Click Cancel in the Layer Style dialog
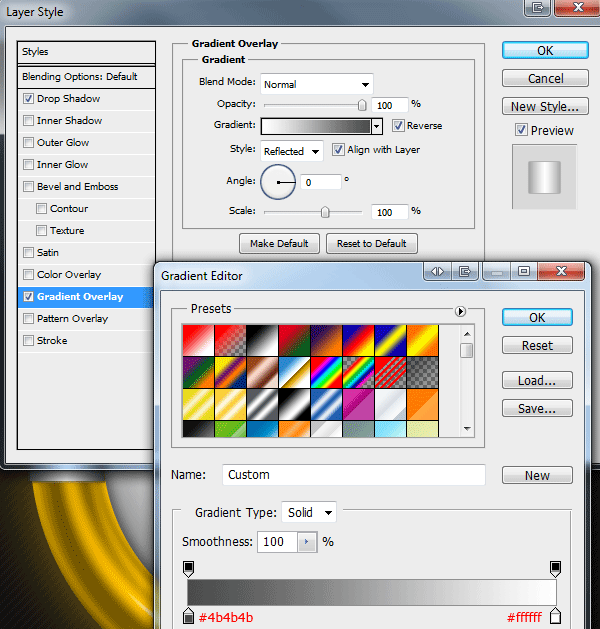The image size is (600, 629). point(545,78)
